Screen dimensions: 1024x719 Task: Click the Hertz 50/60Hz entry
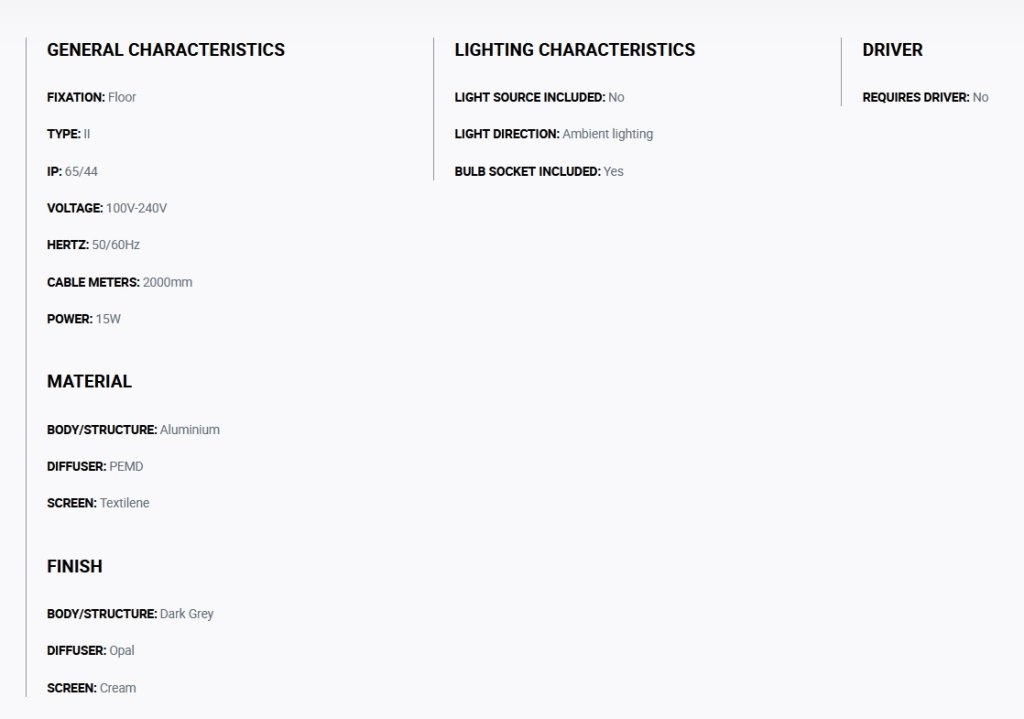93,245
